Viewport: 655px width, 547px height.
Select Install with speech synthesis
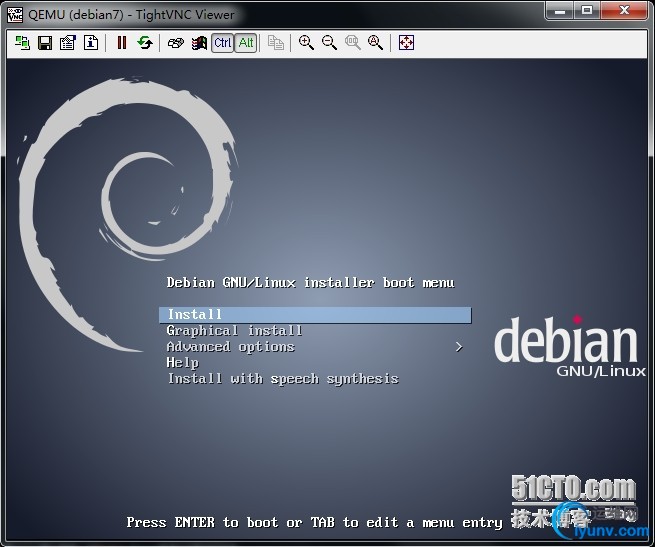pyautogui.click(x=283, y=379)
